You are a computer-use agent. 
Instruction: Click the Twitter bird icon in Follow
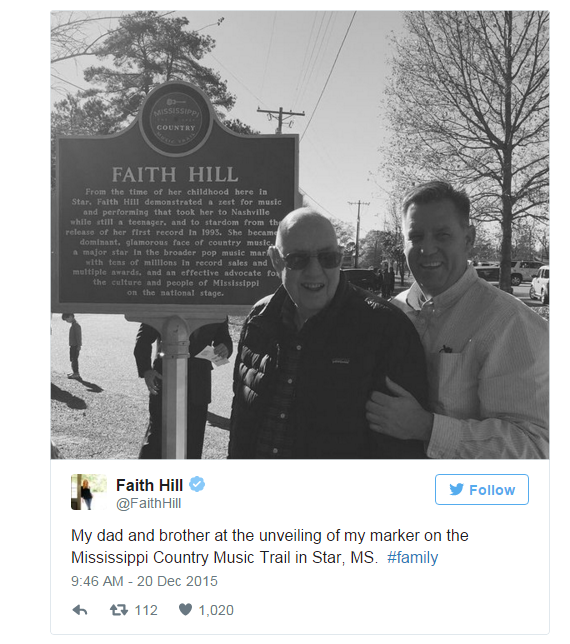coord(456,489)
